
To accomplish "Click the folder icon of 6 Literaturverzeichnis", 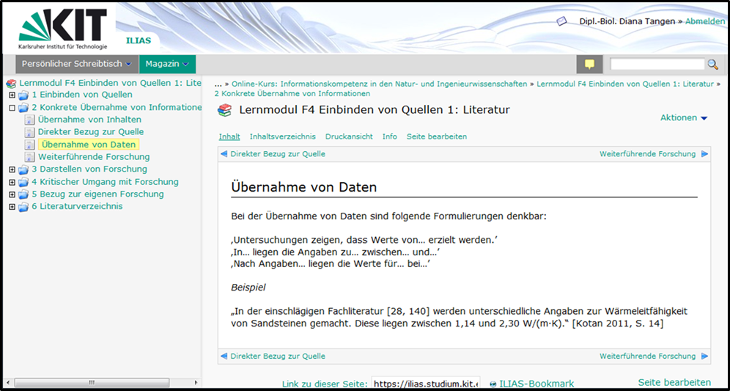I will pos(23,207).
